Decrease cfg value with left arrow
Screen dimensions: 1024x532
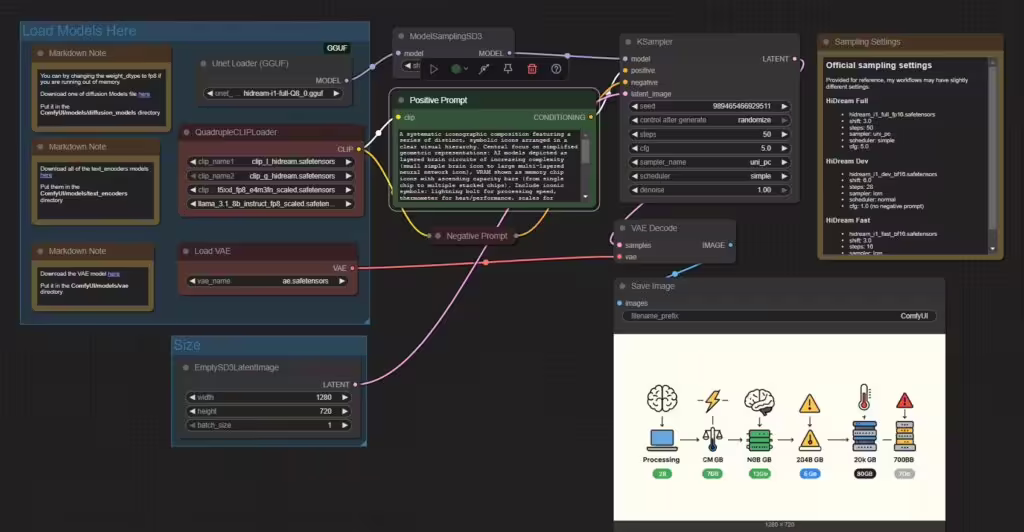(x=635, y=148)
